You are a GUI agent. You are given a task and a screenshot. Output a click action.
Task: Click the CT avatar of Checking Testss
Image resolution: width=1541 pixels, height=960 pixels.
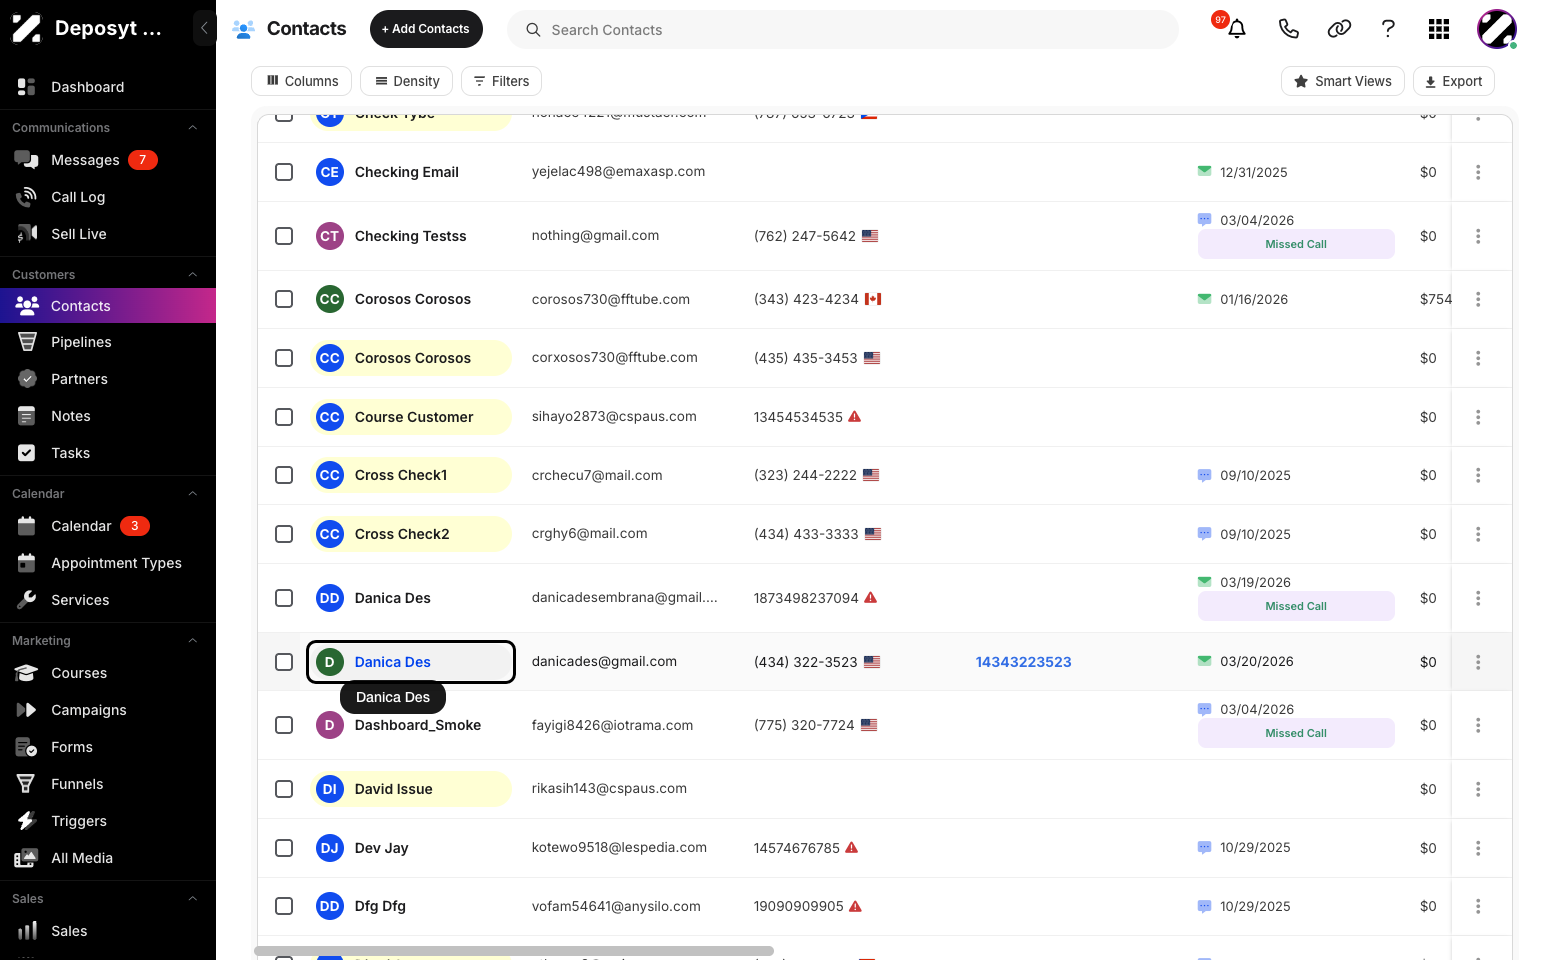click(x=330, y=236)
